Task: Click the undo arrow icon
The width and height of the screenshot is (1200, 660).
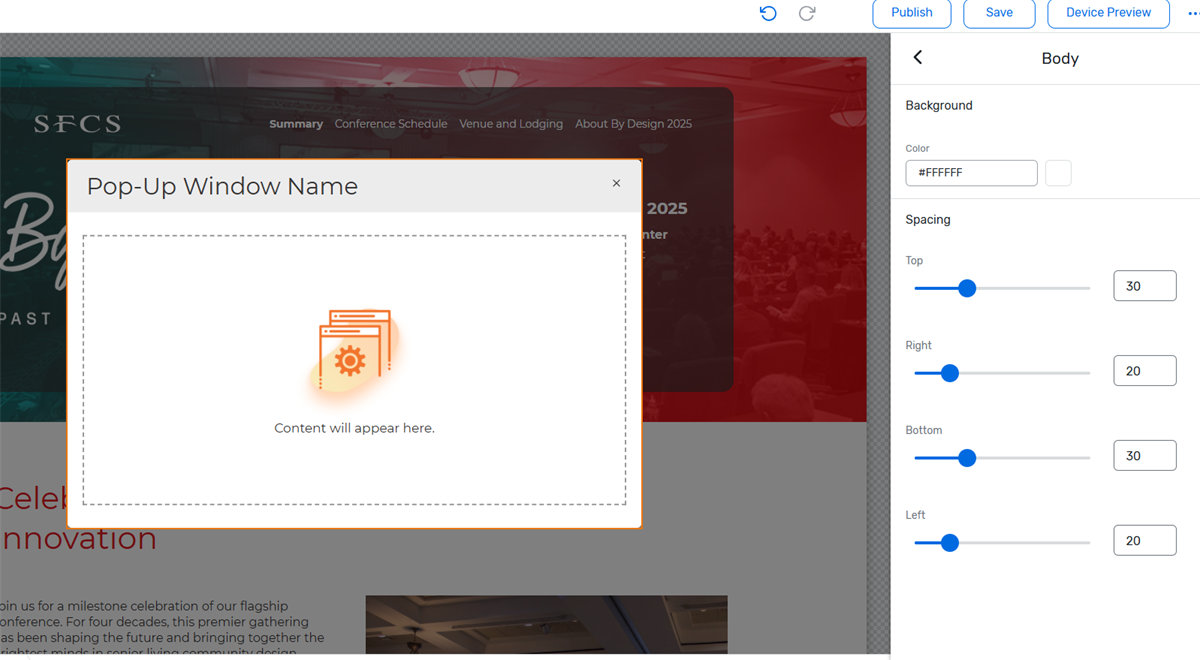Action: [x=768, y=13]
